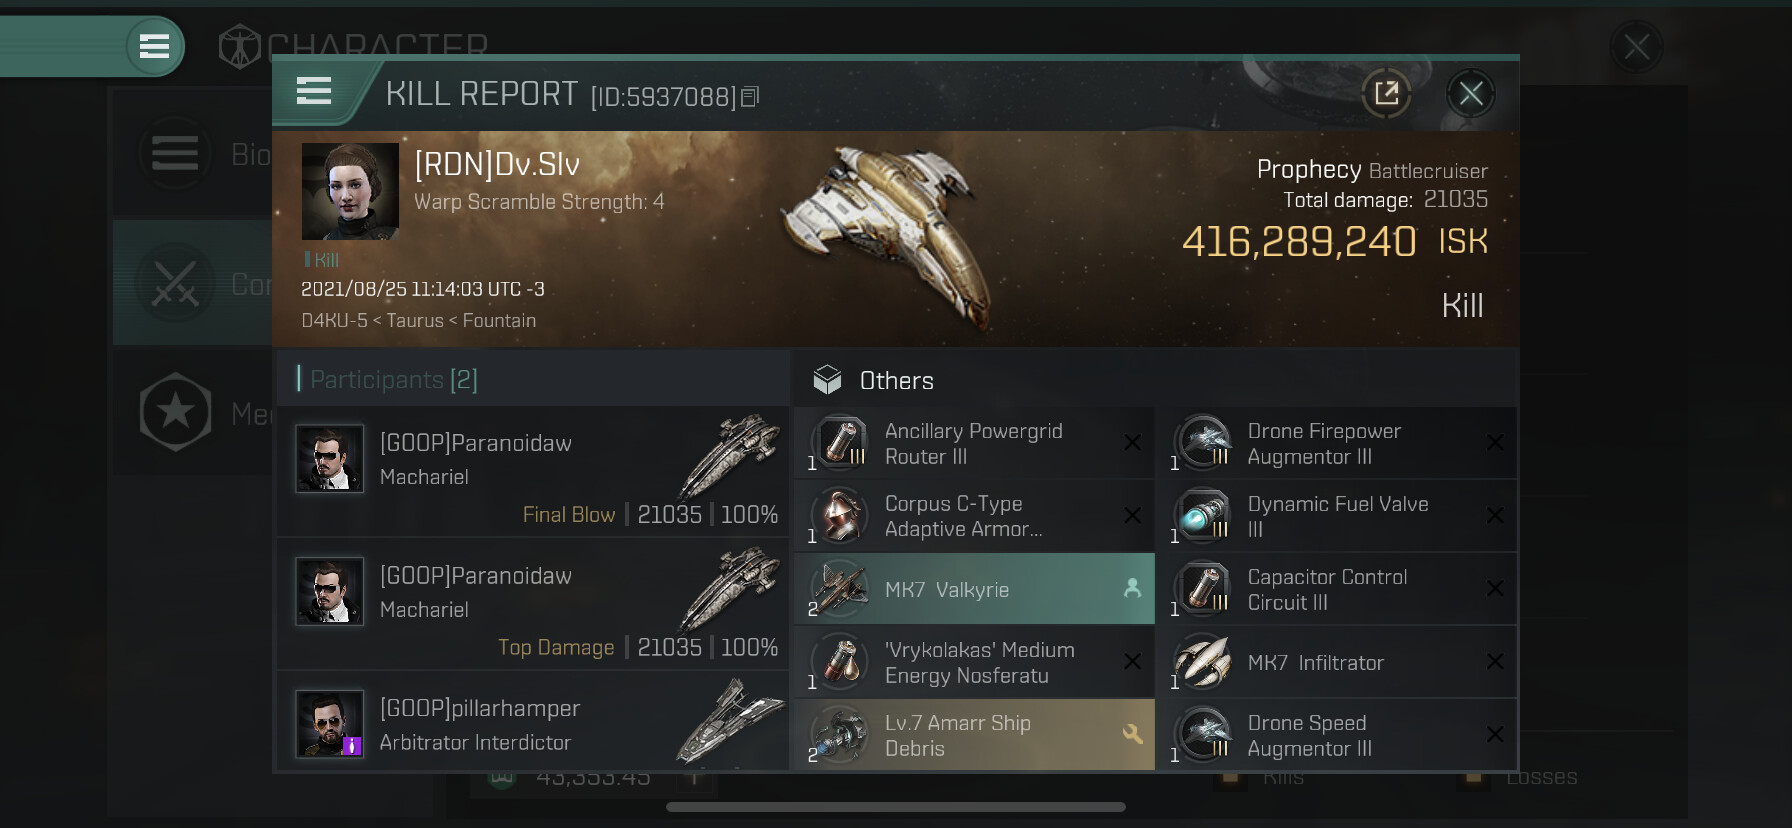
Task: Click the victim portrait of Dv.Slv
Action: tap(350, 191)
